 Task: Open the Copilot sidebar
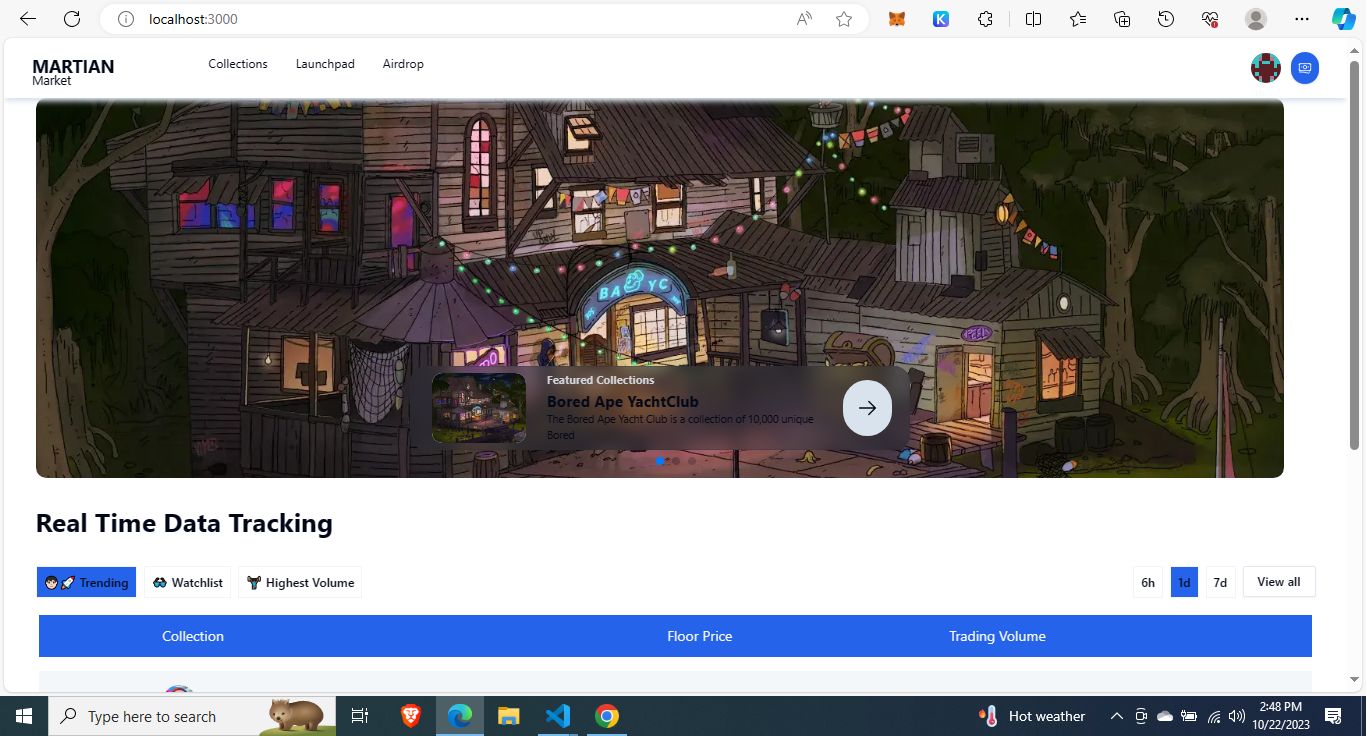pyautogui.click(x=1343, y=19)
